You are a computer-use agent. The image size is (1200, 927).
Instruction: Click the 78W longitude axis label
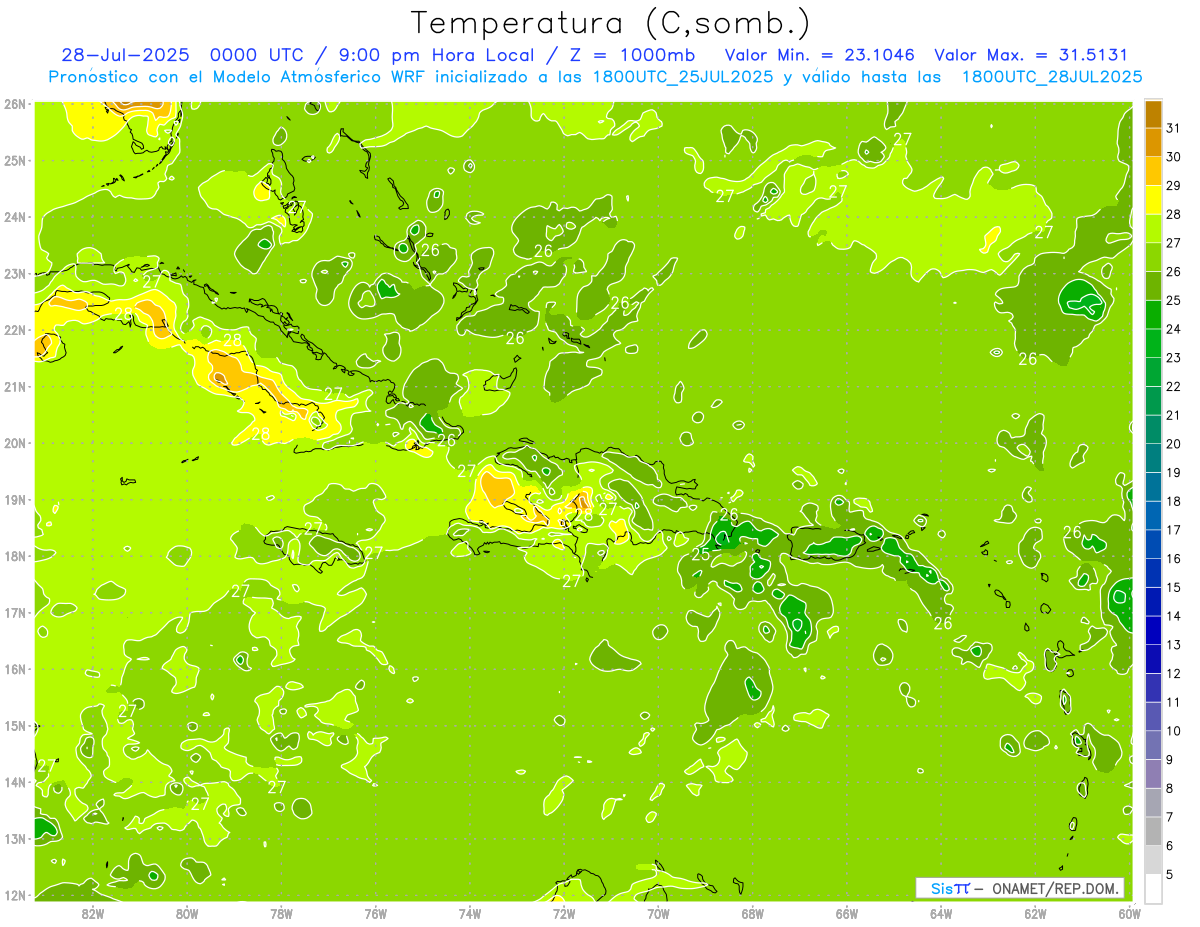pyautogui.click(x=281, y=913)
